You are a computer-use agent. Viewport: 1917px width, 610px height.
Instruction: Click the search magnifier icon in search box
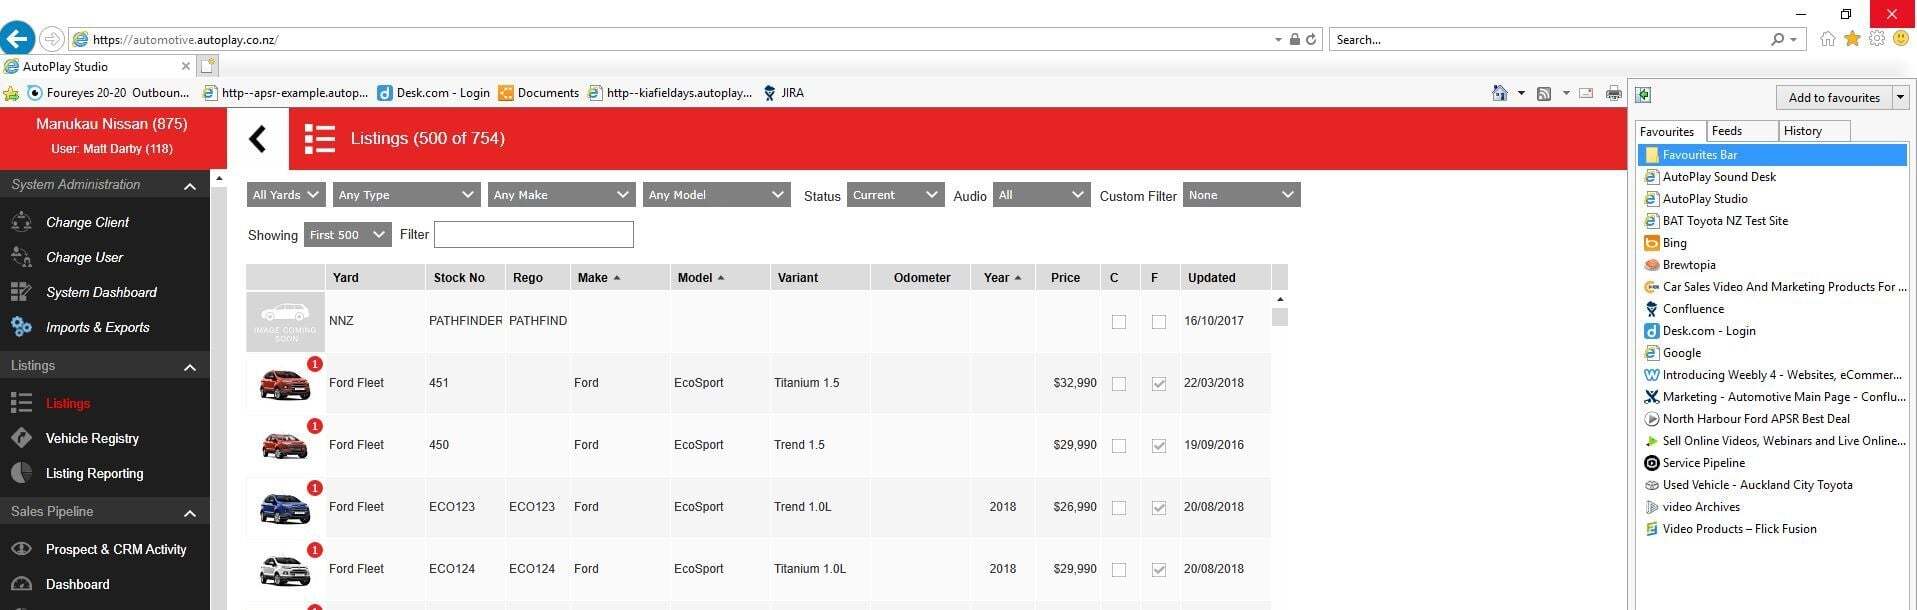click(1777, 39)
